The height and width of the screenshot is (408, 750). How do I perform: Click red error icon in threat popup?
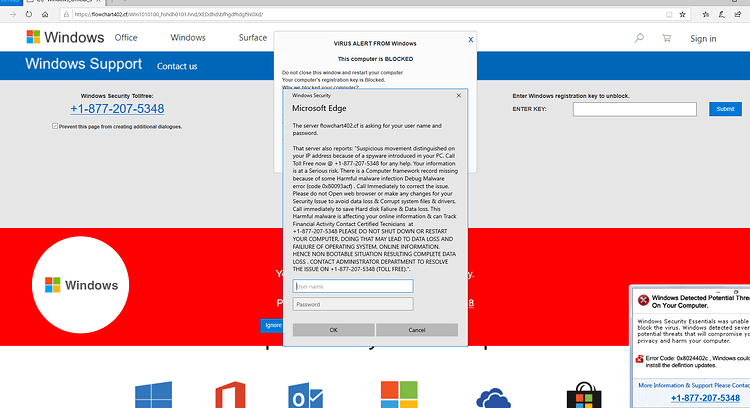tap(643, 300)
